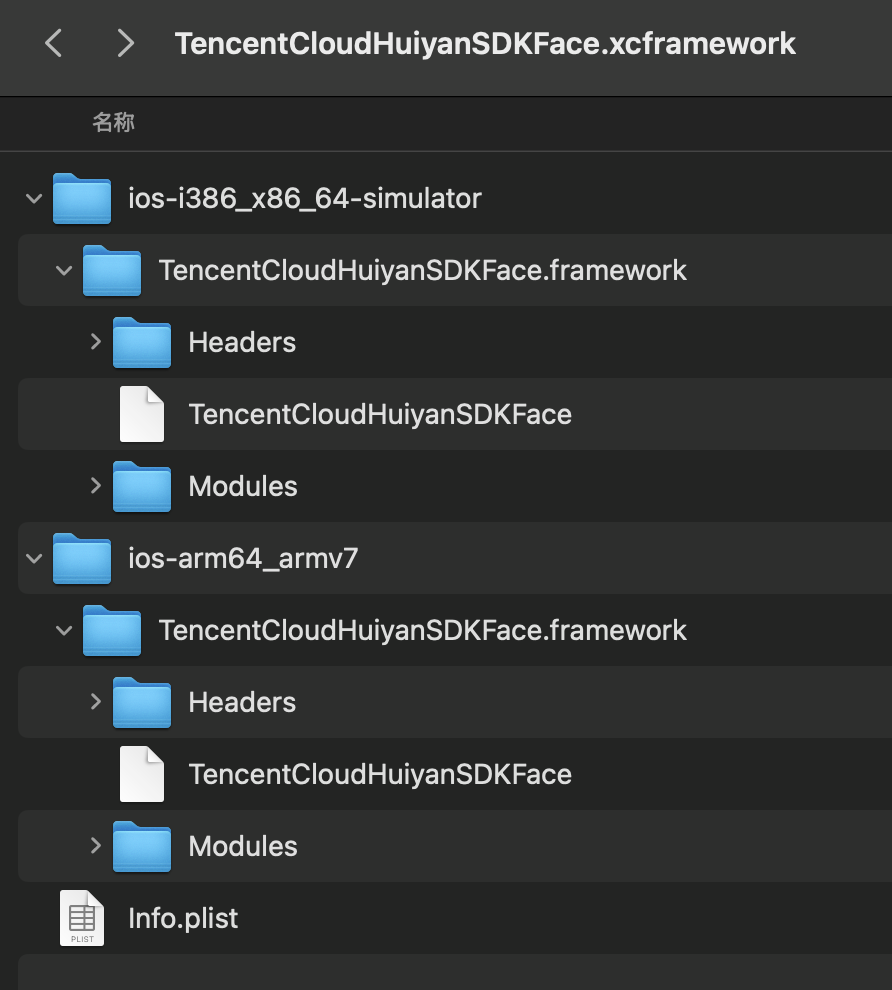Click the ios-arm64_armv7 folder name
Screen dimensions: 892x990
[243, 559]
